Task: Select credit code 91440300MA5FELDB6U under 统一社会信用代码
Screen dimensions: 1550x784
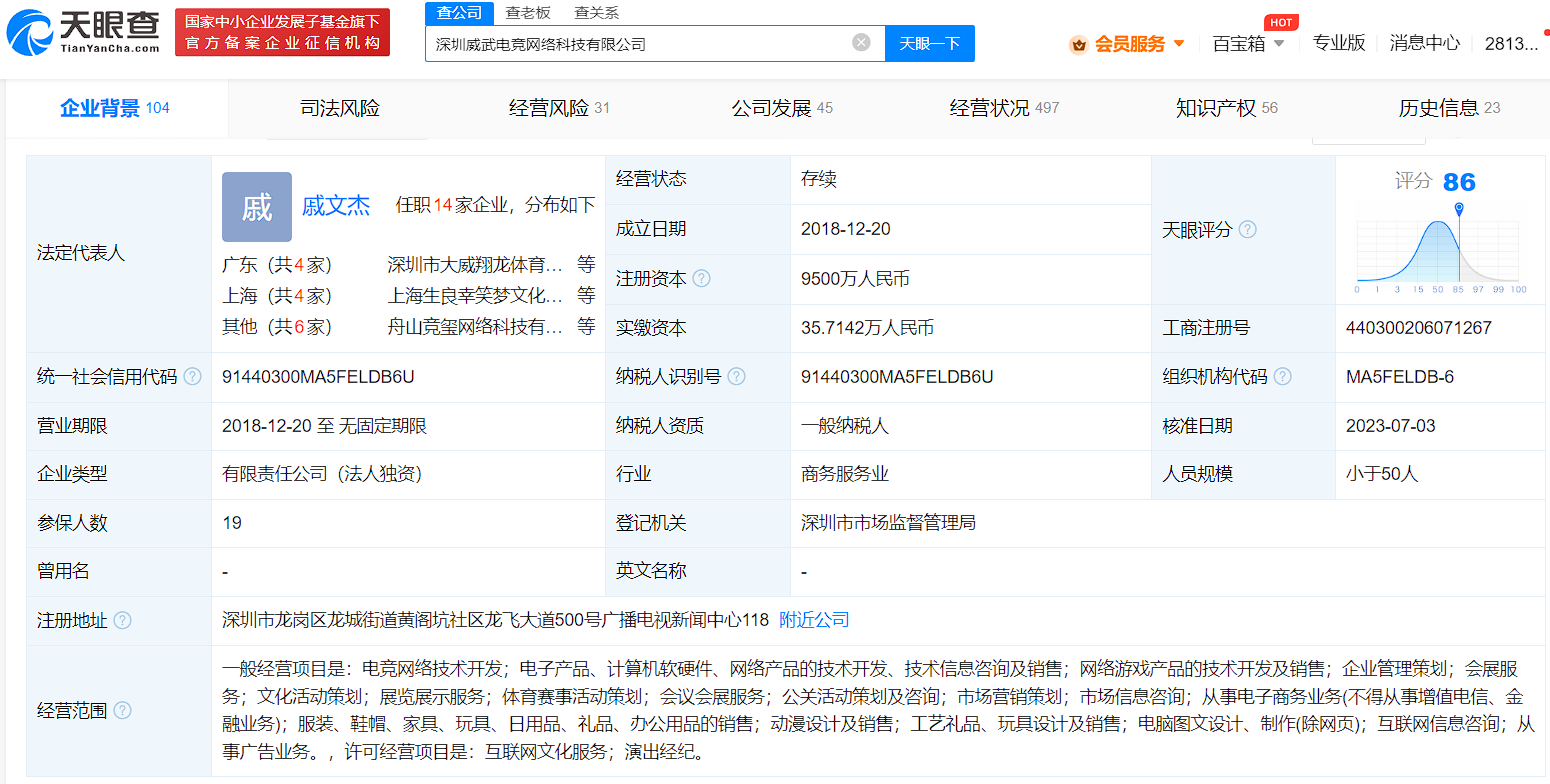Action: 318,377
